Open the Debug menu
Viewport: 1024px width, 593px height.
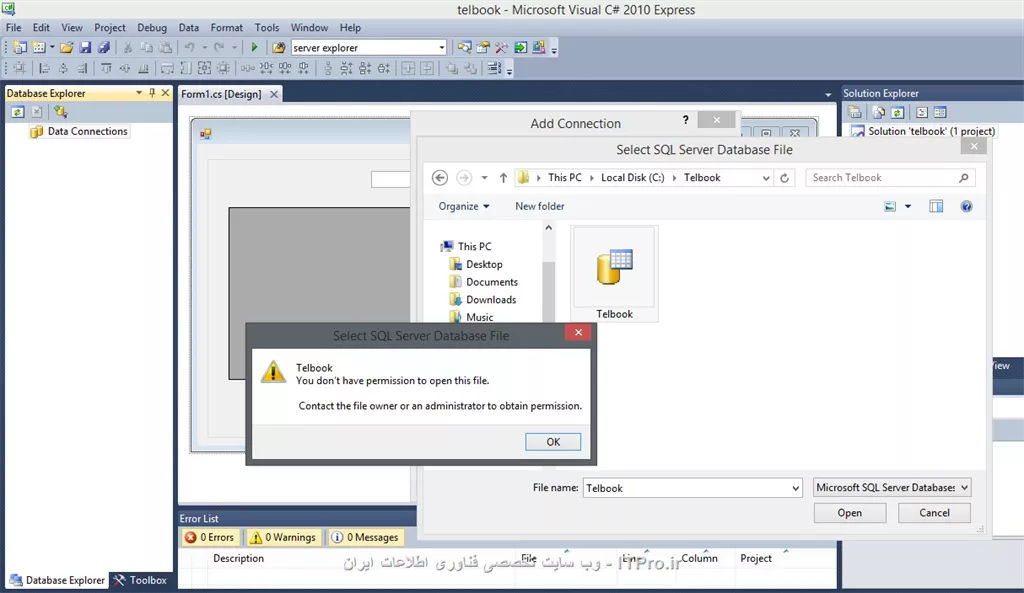coord(152,27)
